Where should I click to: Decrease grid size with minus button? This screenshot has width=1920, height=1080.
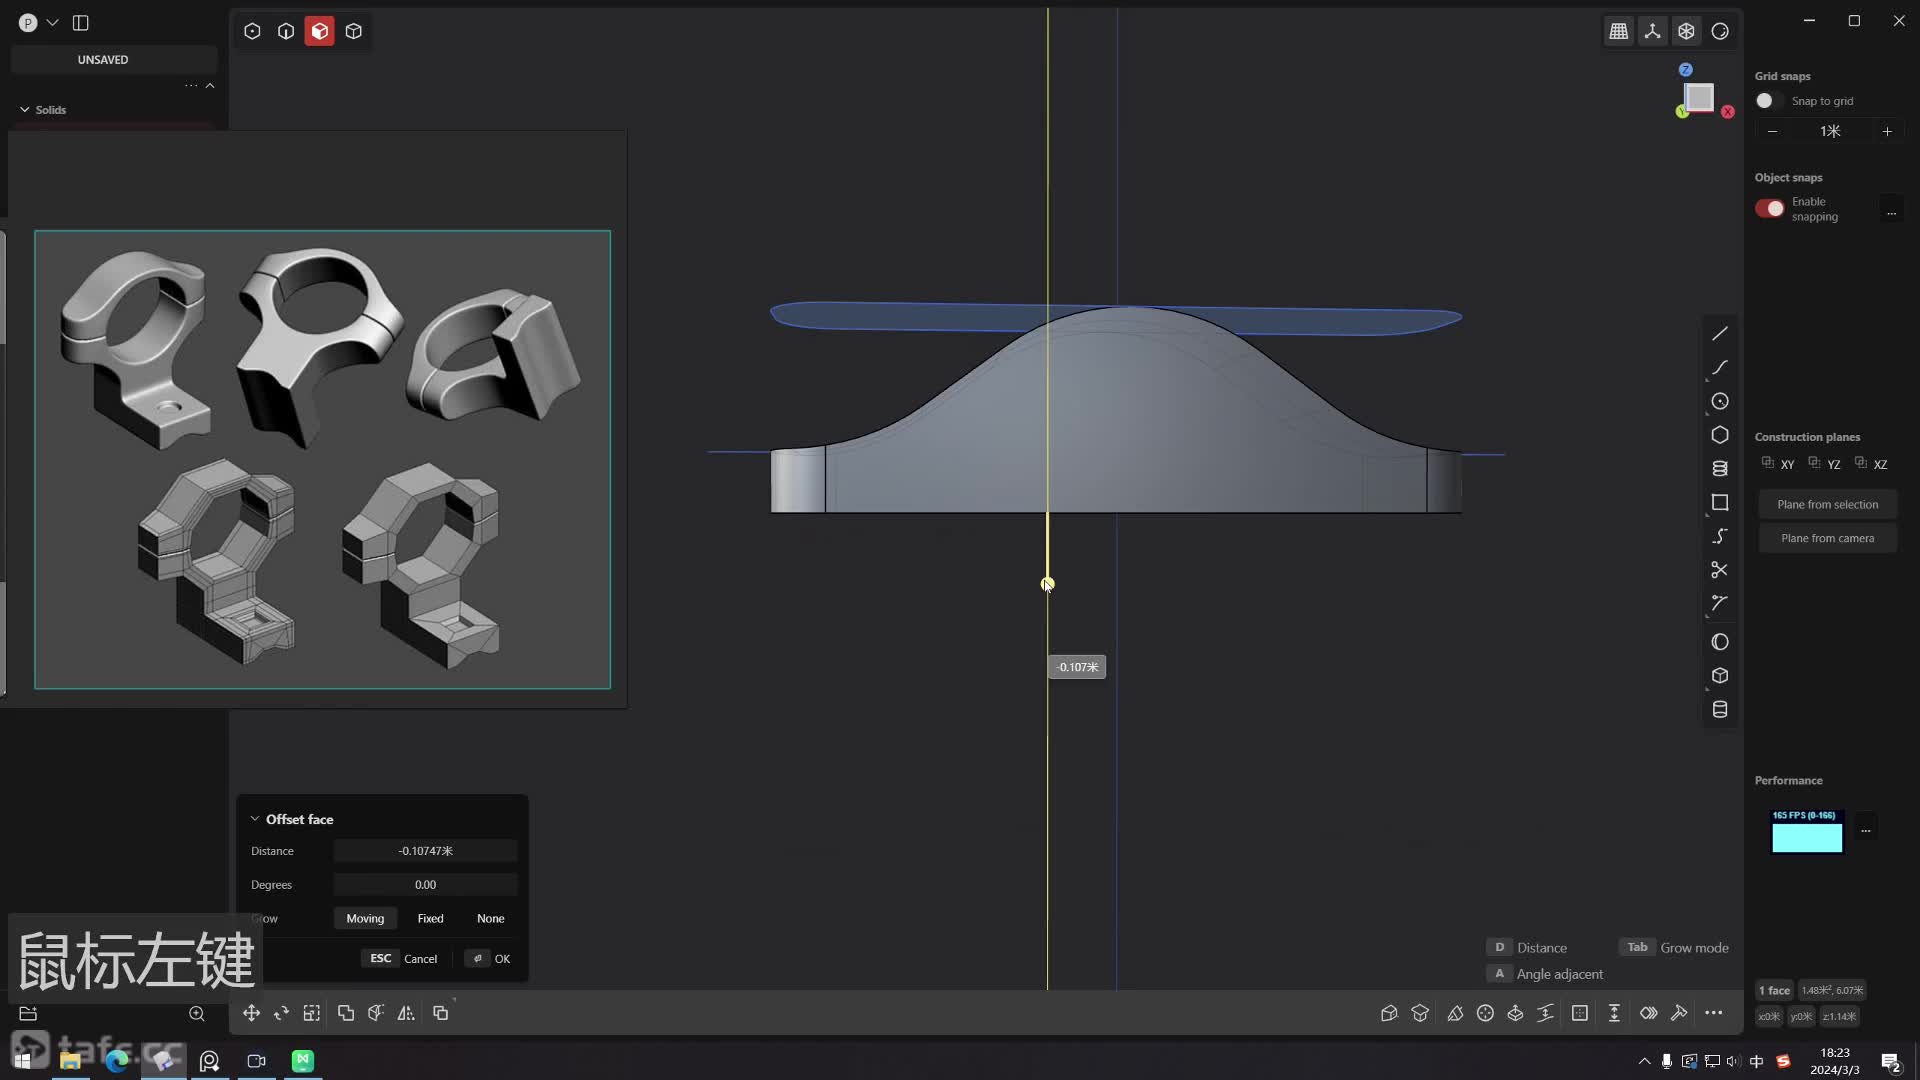[1772, 131]
